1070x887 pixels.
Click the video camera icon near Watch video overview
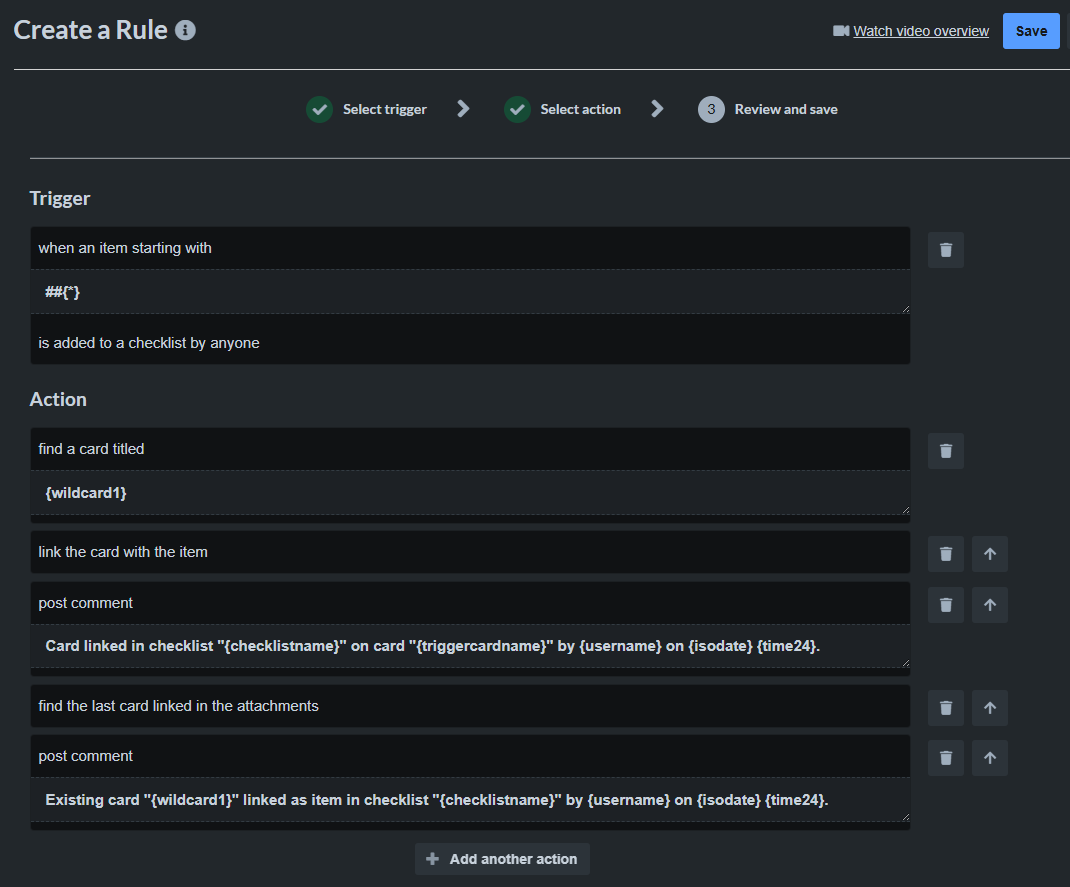(x=841, y=31)
